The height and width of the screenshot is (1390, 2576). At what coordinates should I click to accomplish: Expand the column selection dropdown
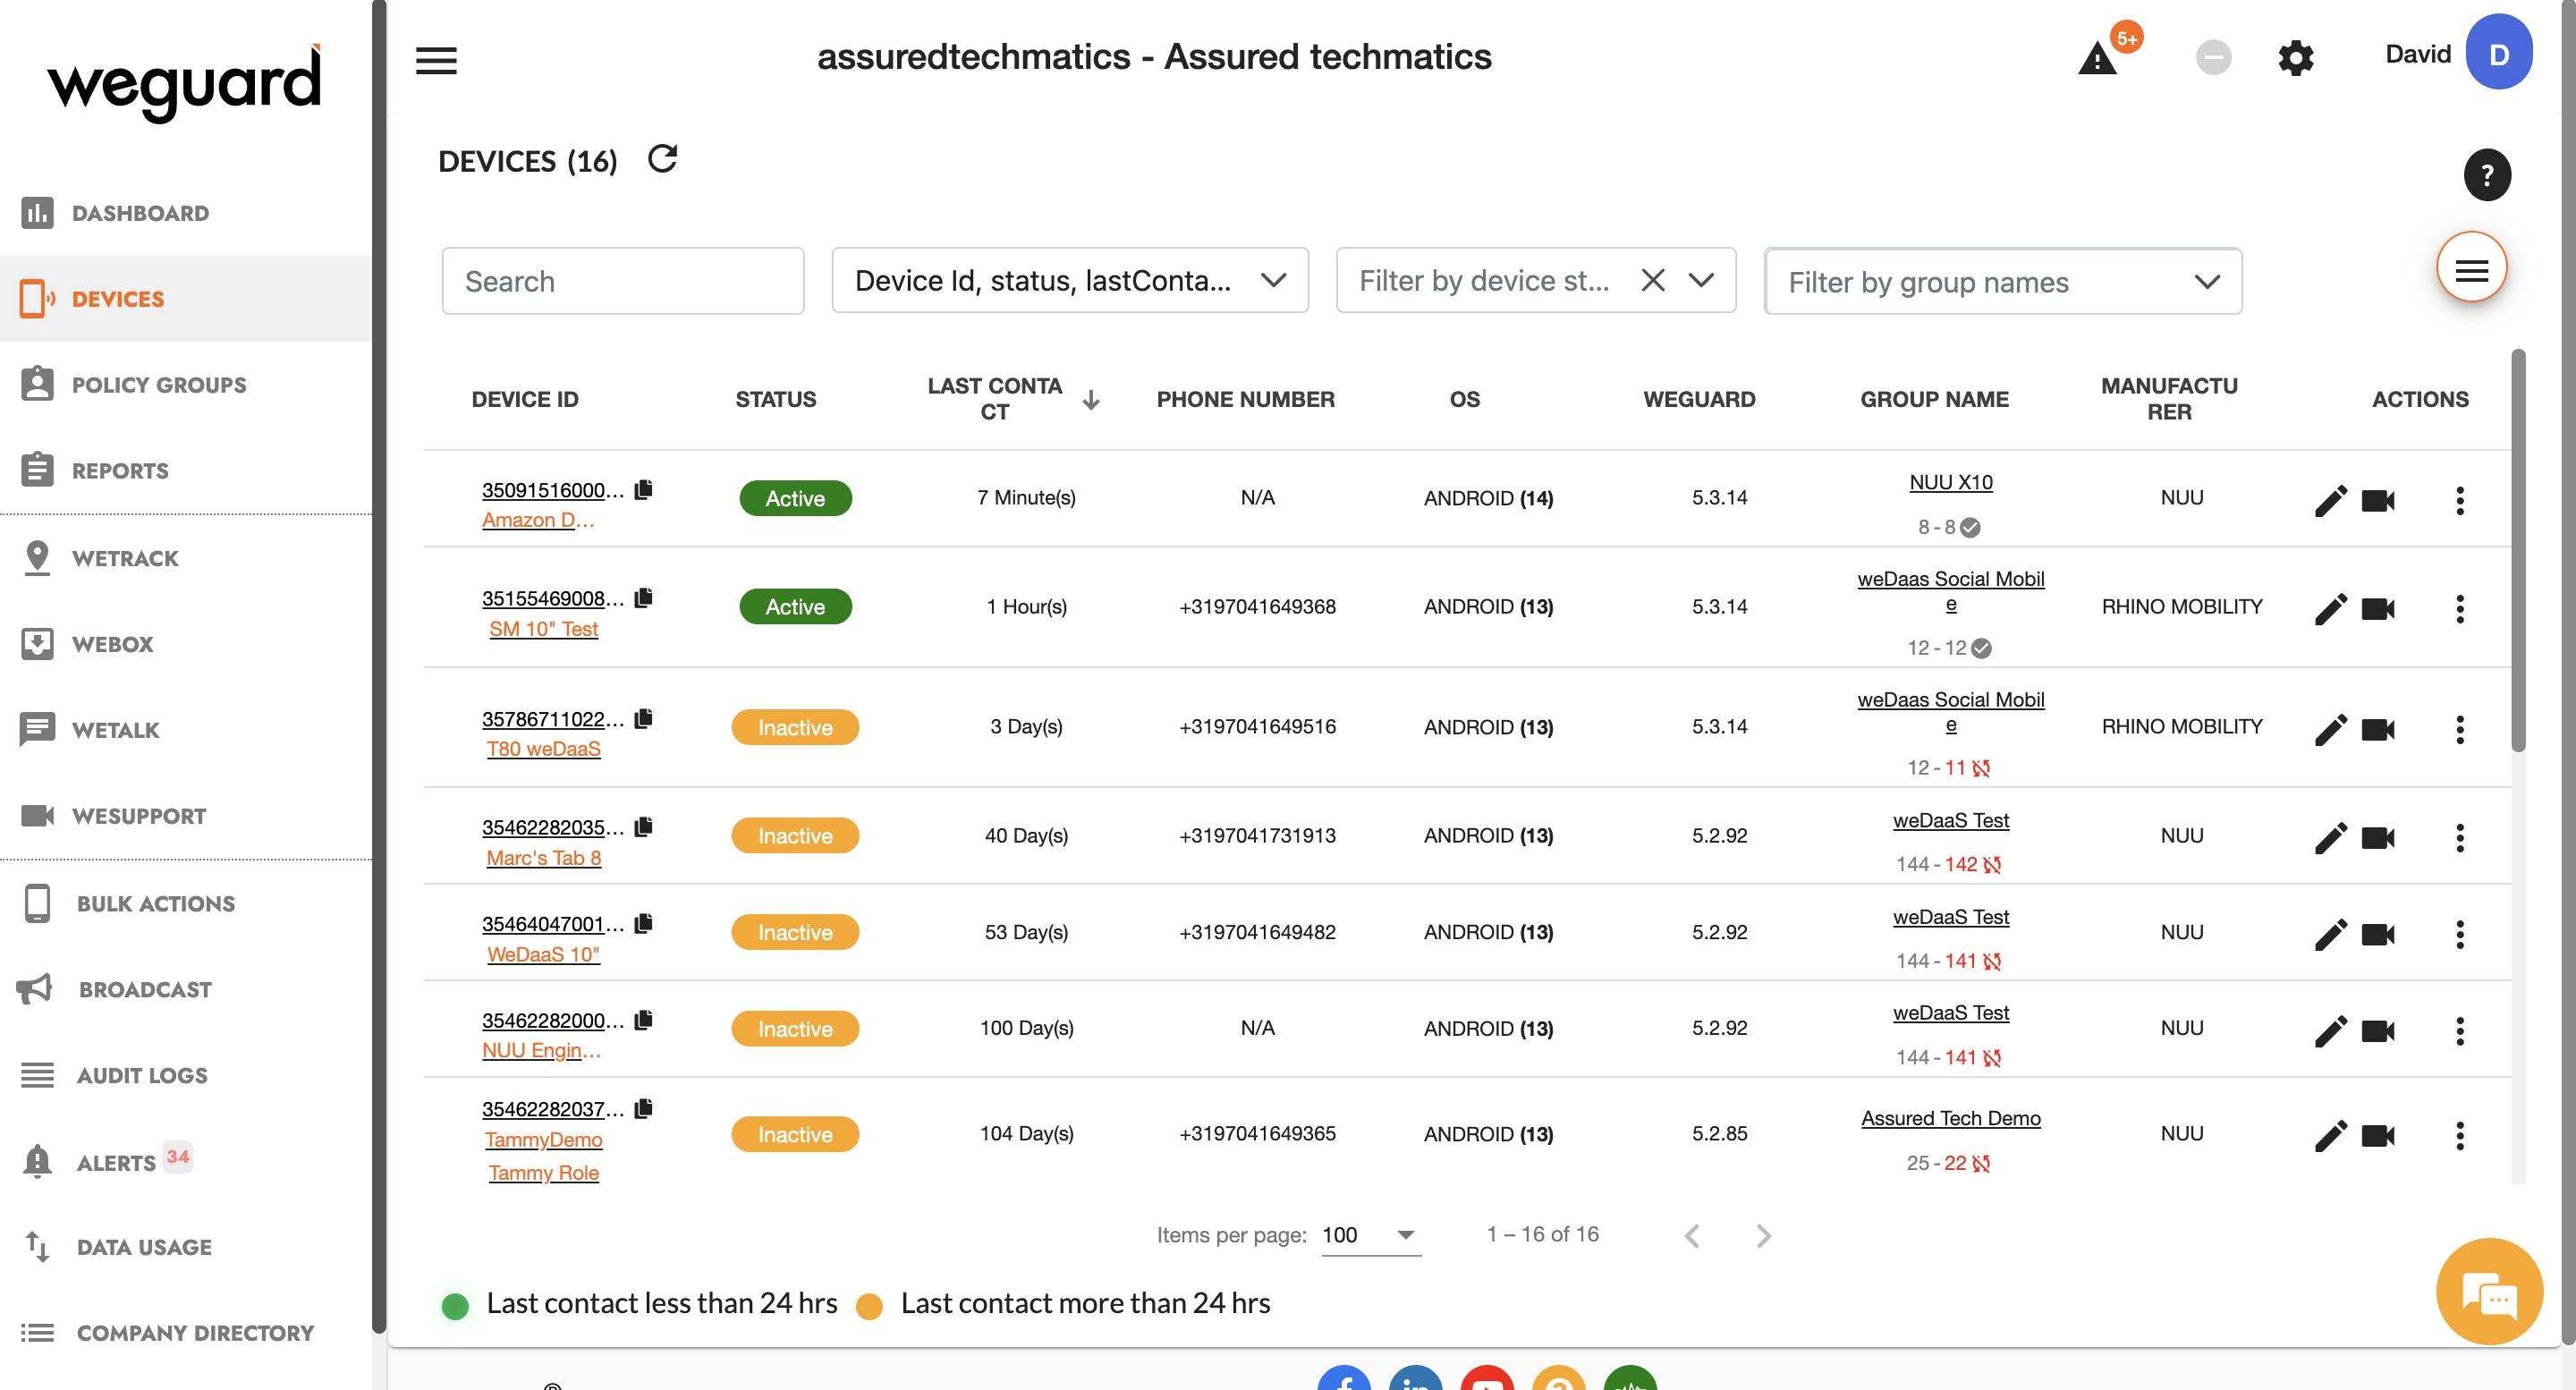tap(1272, 281)
